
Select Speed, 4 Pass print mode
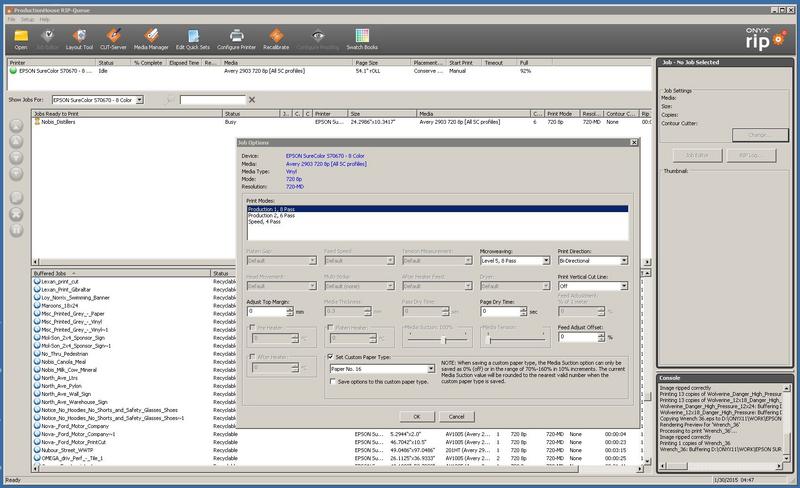pyautogui.click(x=437, y=222)
